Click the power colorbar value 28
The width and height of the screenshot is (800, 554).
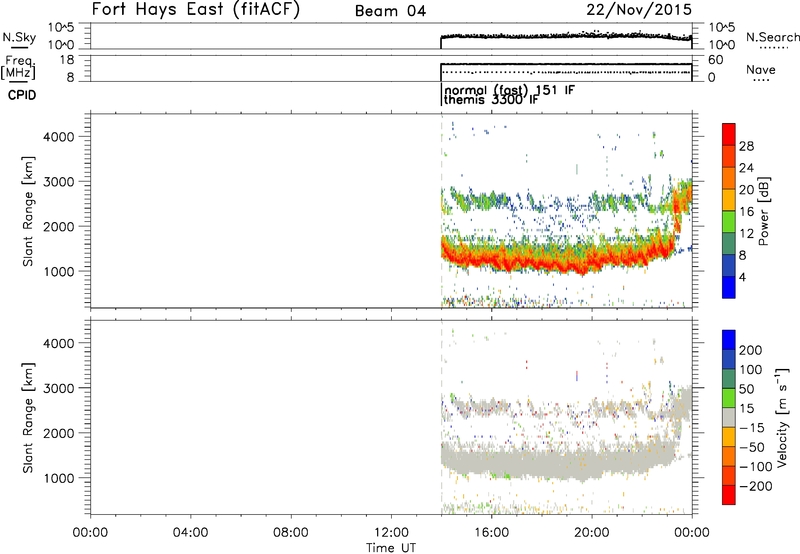tap(746, 146)
